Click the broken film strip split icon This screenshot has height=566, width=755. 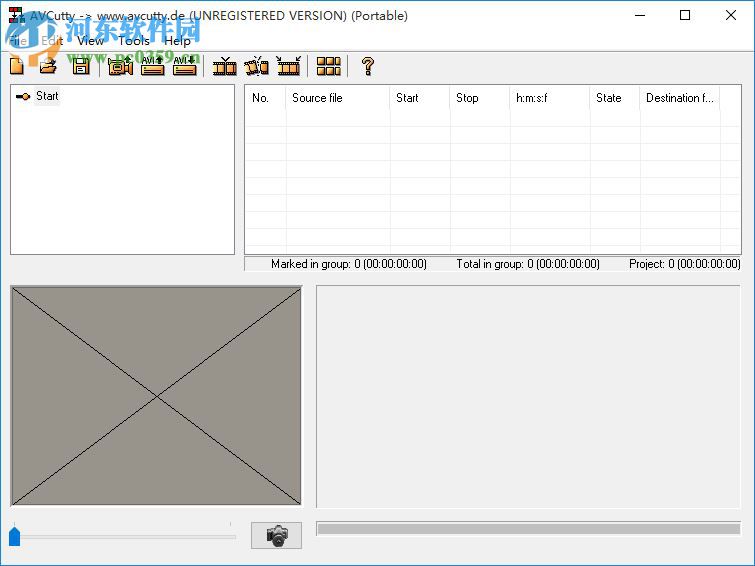[257, 66]
